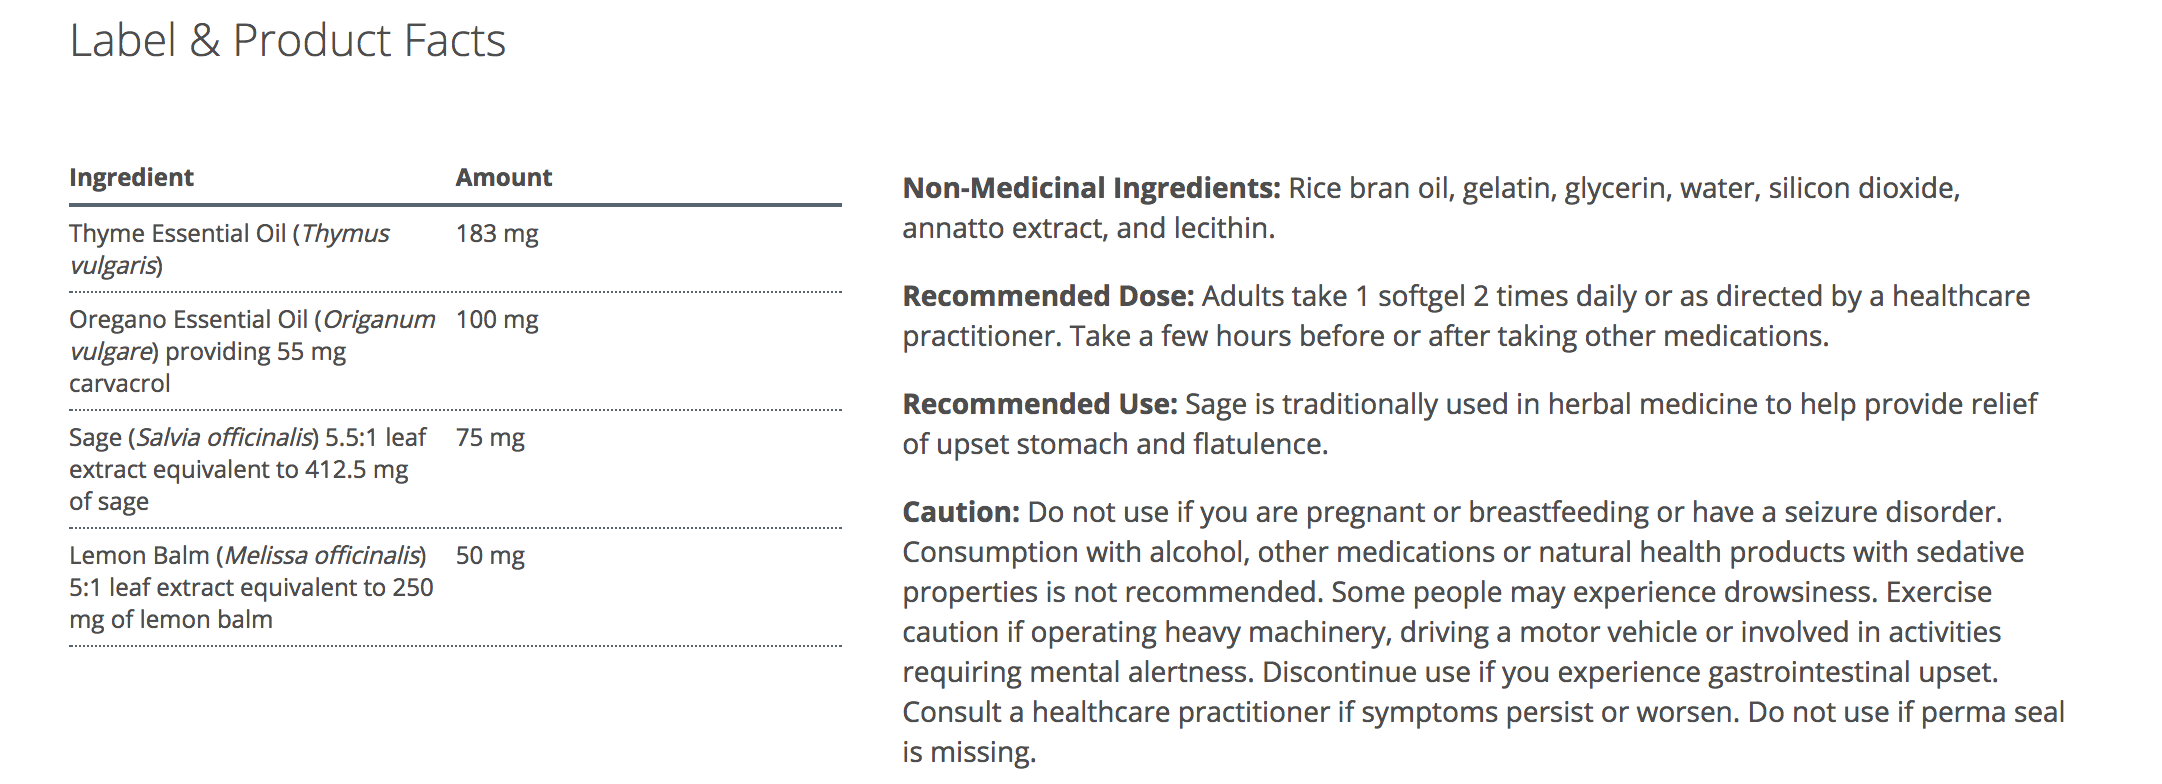Click the Caution bold label
Viewport: 2162px width, 784px height.
point(961,512)
